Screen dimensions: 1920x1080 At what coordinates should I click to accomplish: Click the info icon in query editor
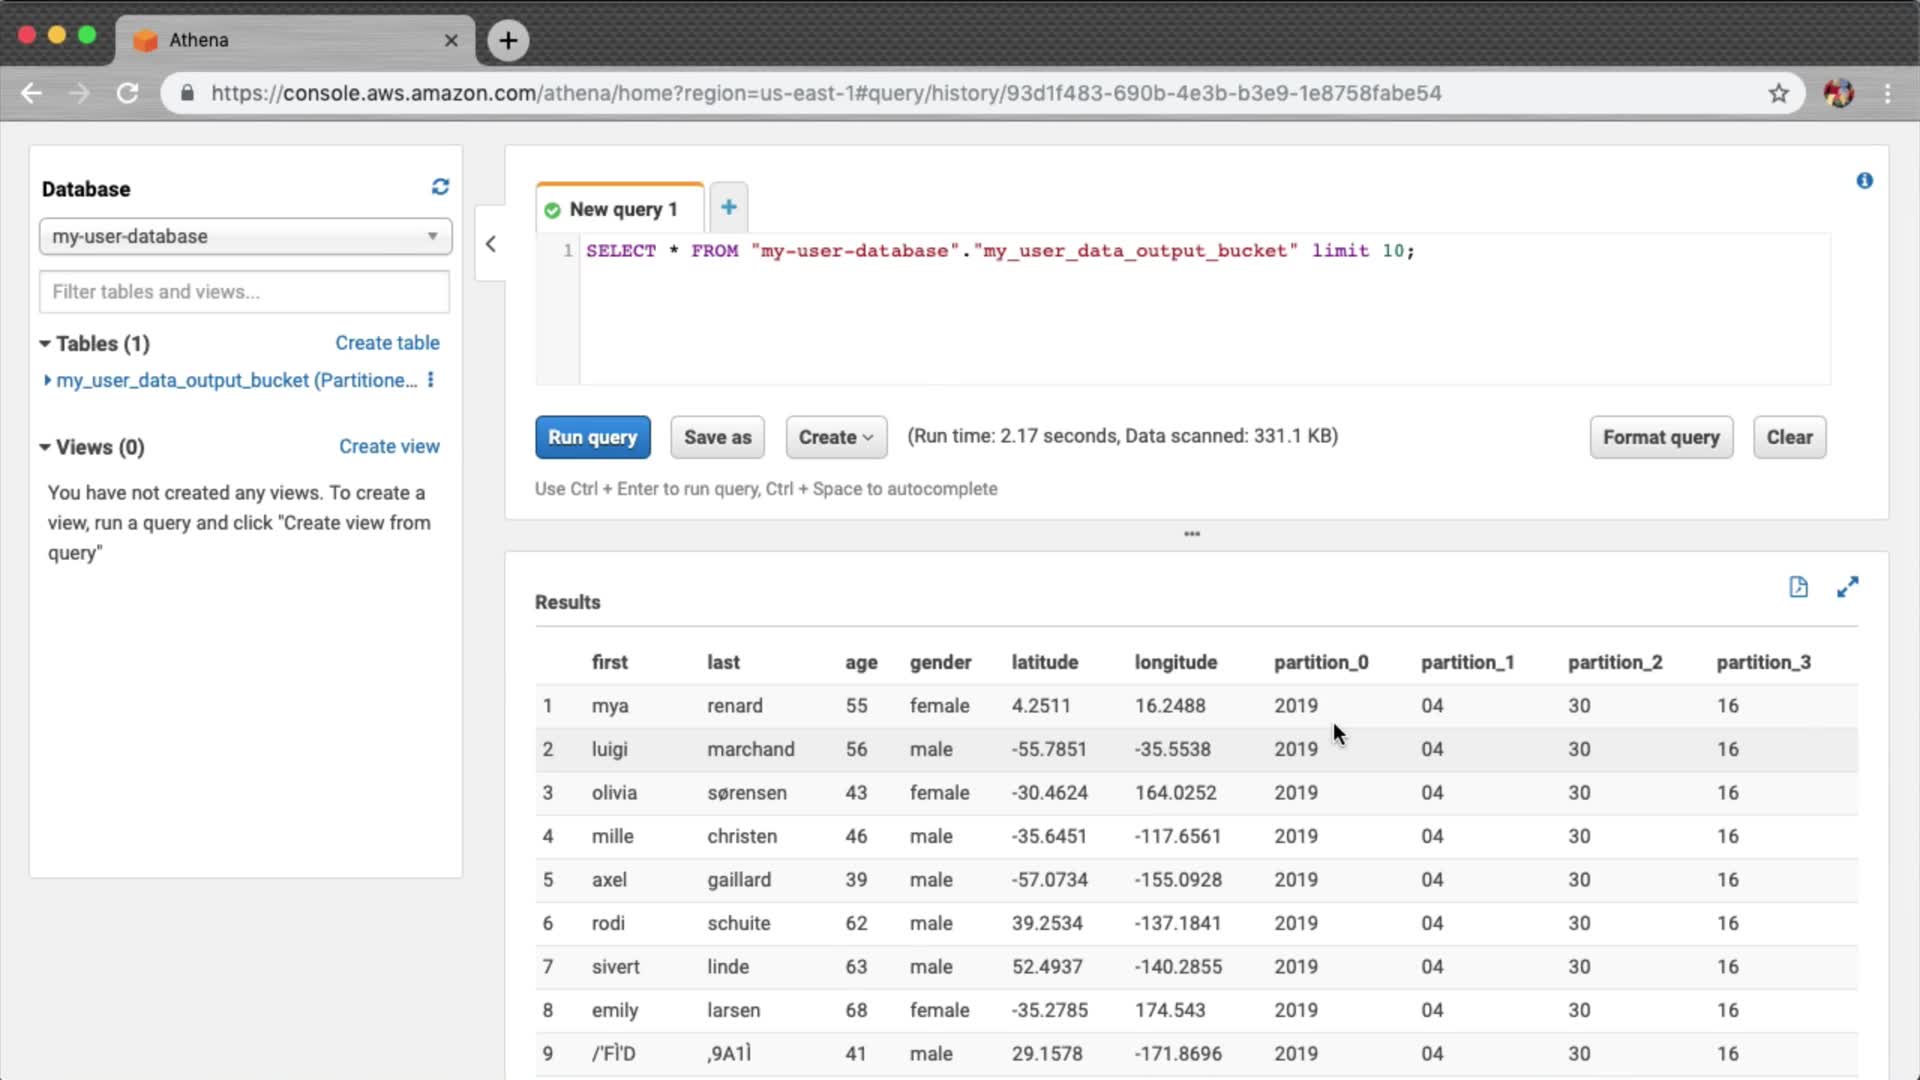pos(1864,181)
